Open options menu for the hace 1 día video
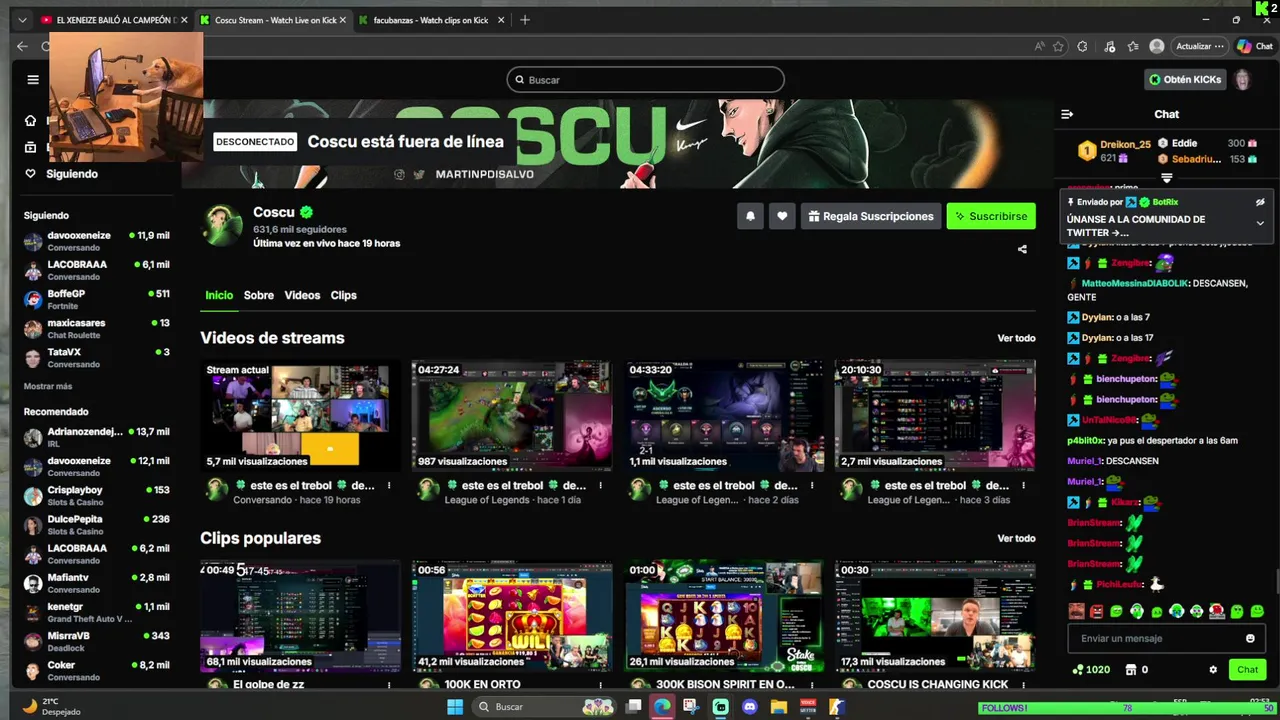 (601, 486)
